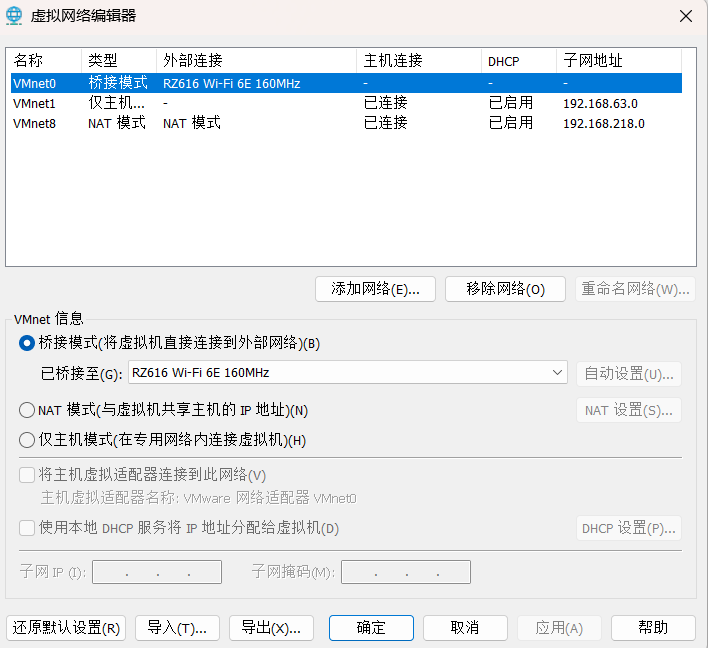Close the 虚拟网络编辑器 dialog
Image resolution: width=708 pixels, height=648 pixels.
[x=685, y=16]
